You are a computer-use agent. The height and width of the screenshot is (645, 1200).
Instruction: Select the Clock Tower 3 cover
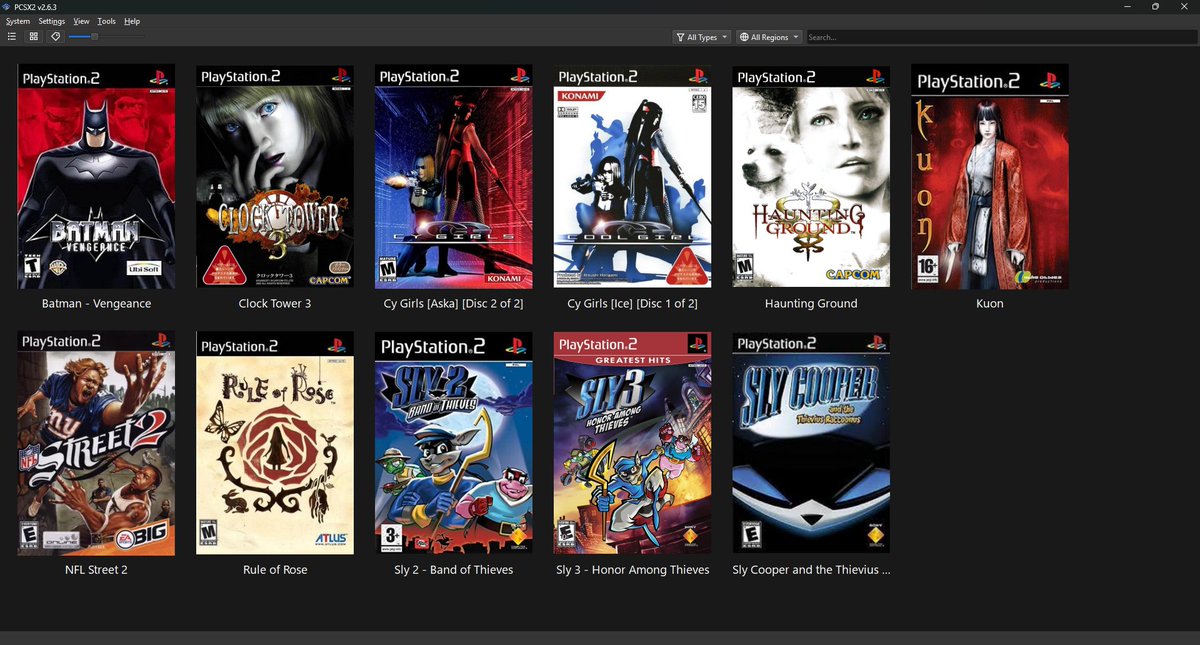(x=275, y=177)
